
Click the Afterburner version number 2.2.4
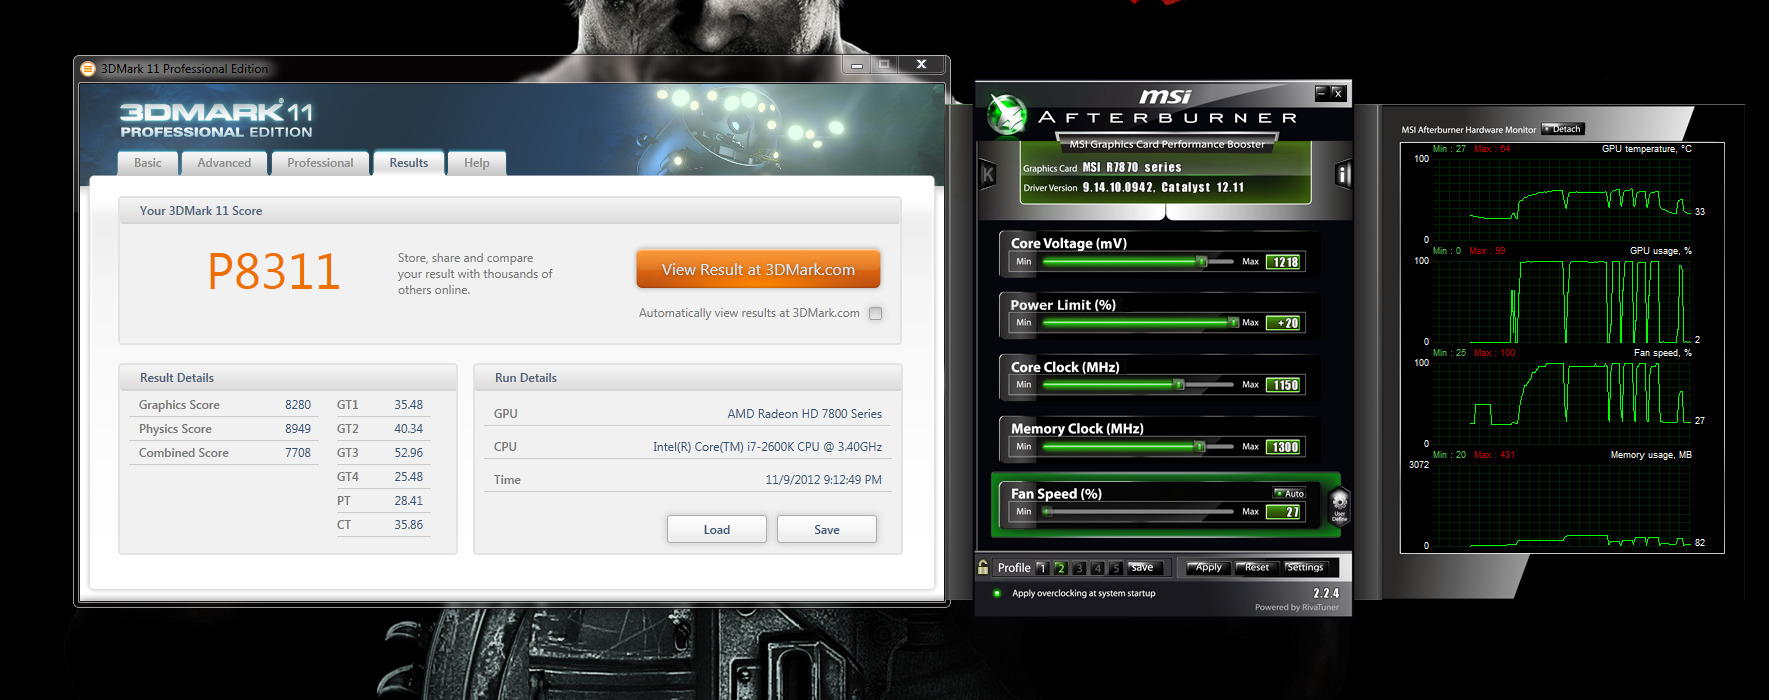pos(1325,593)
